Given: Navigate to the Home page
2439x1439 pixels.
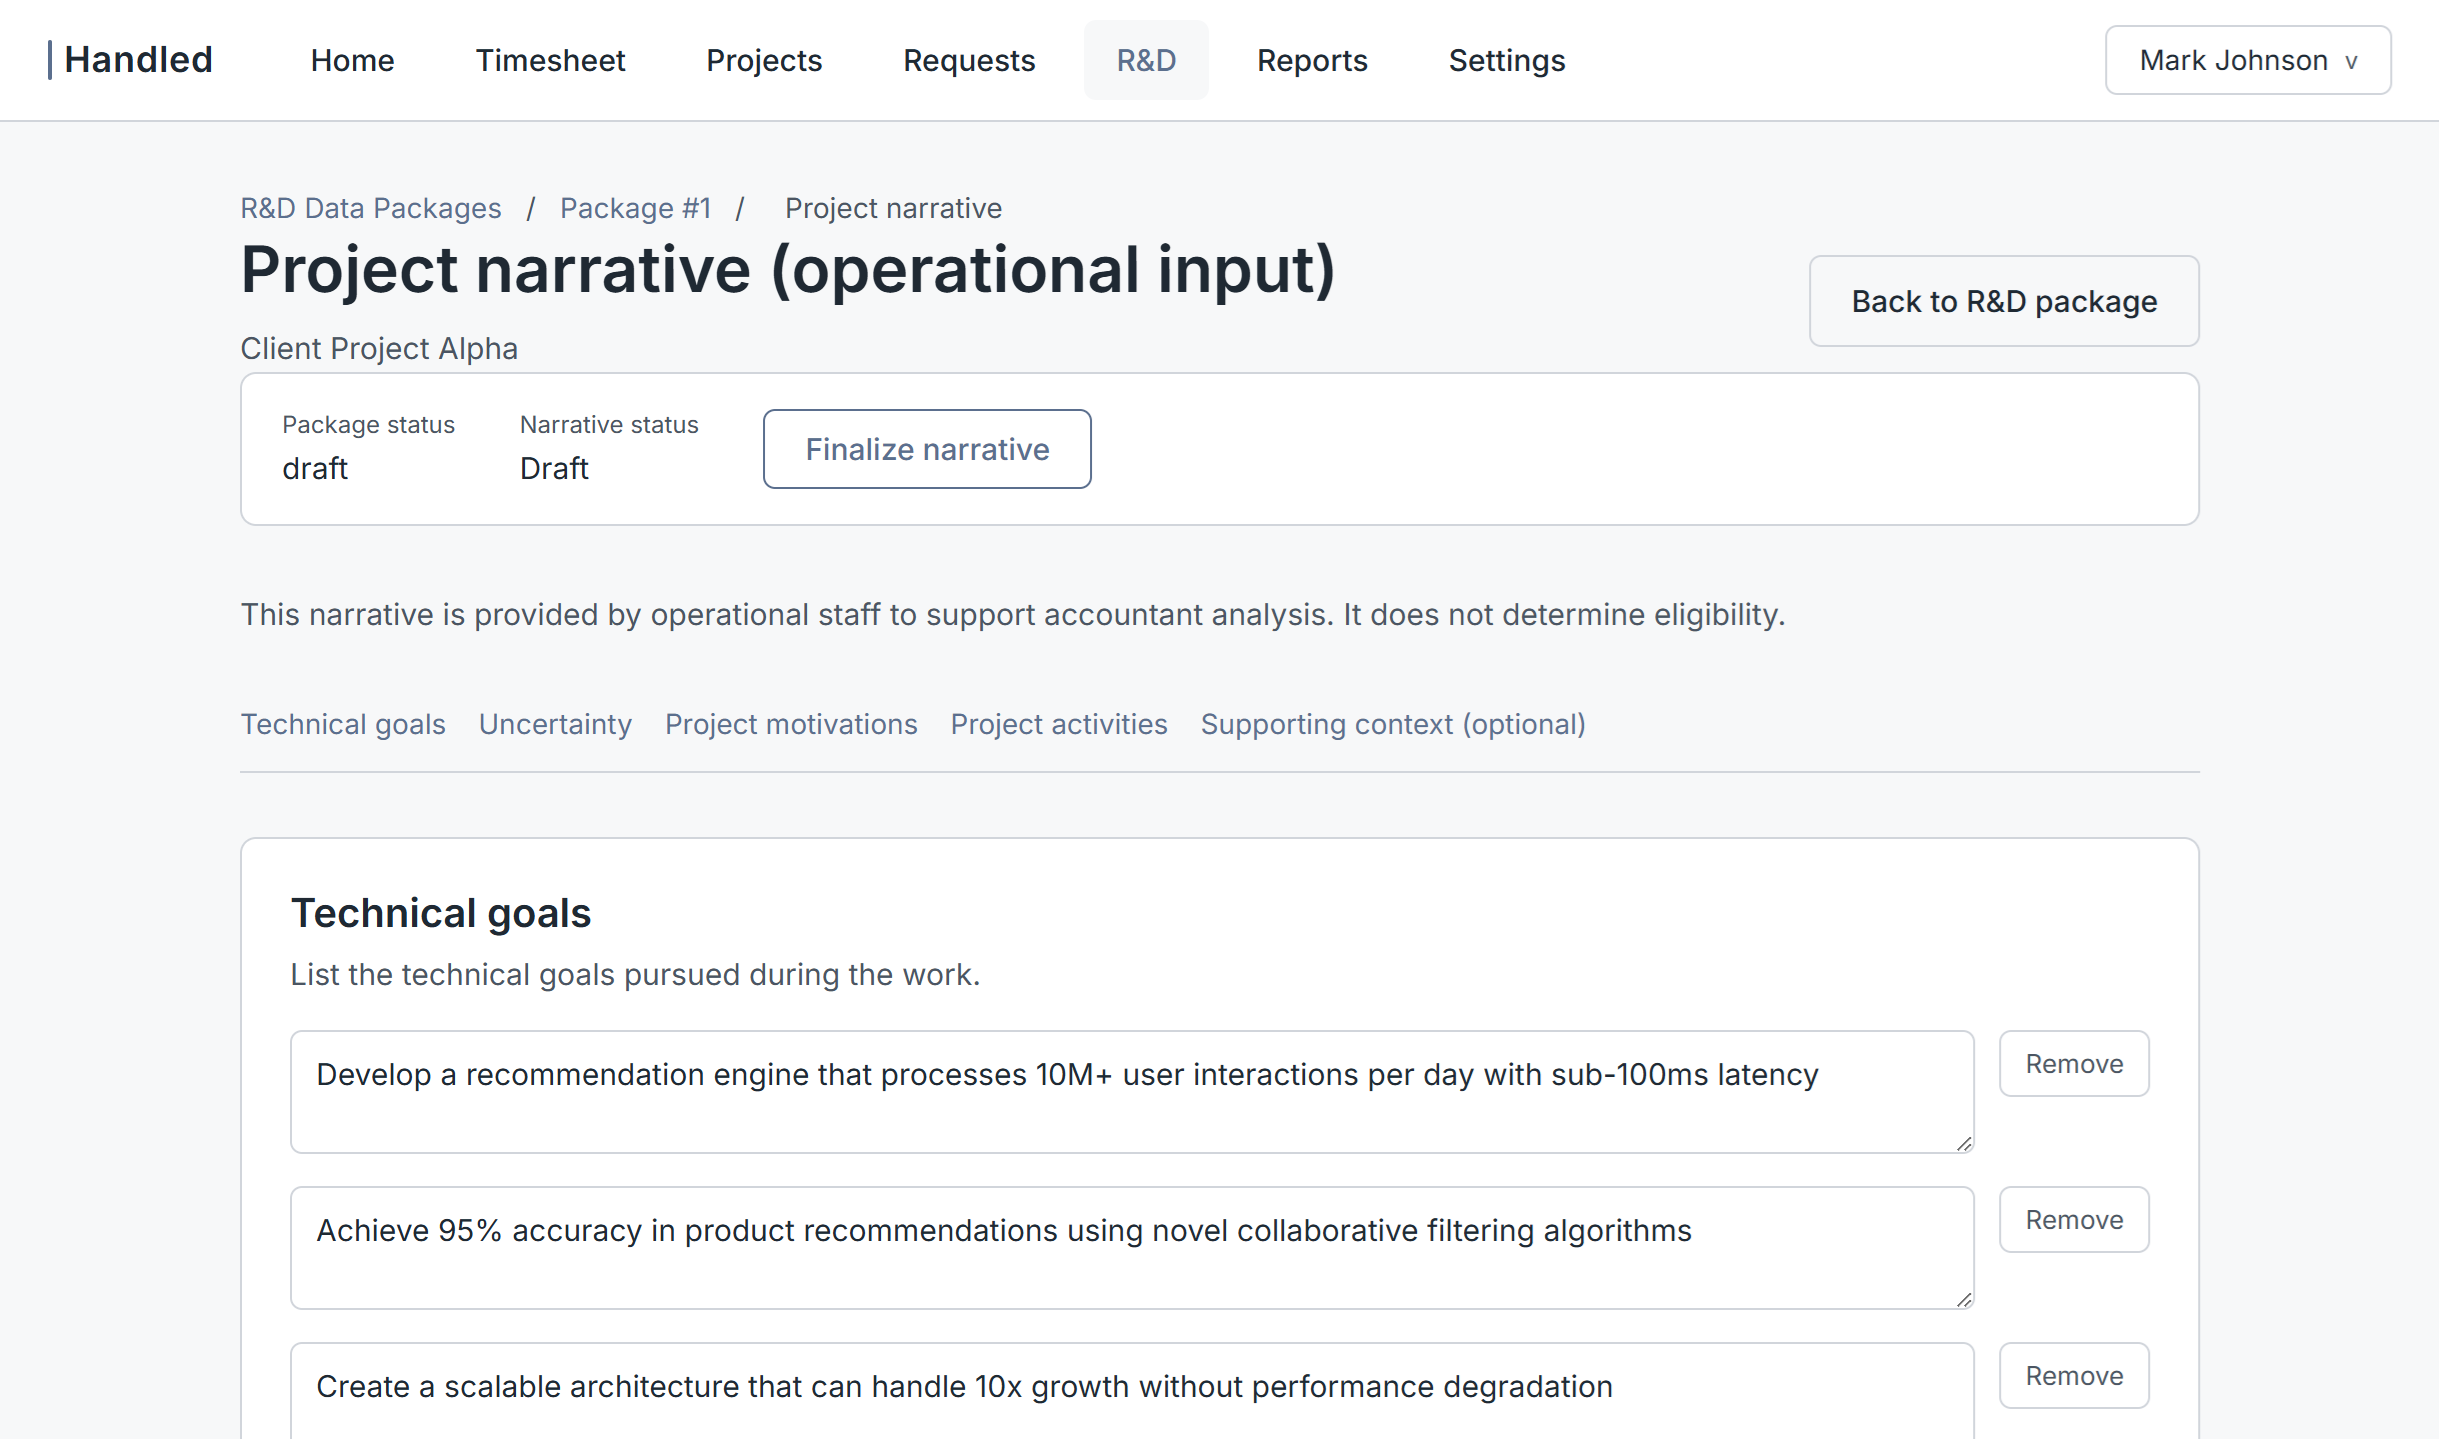Looking at the screenshot, I should [351, 60].
